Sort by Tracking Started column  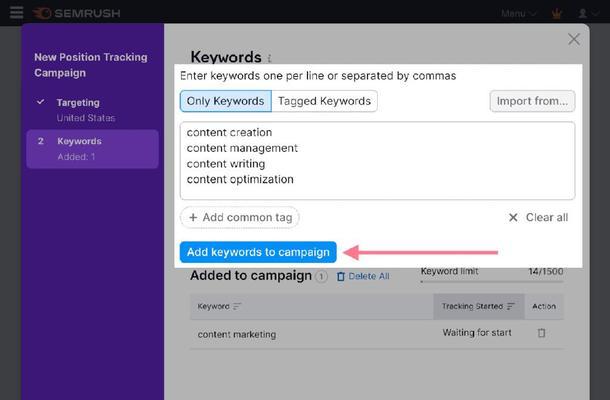pos(478,307)
